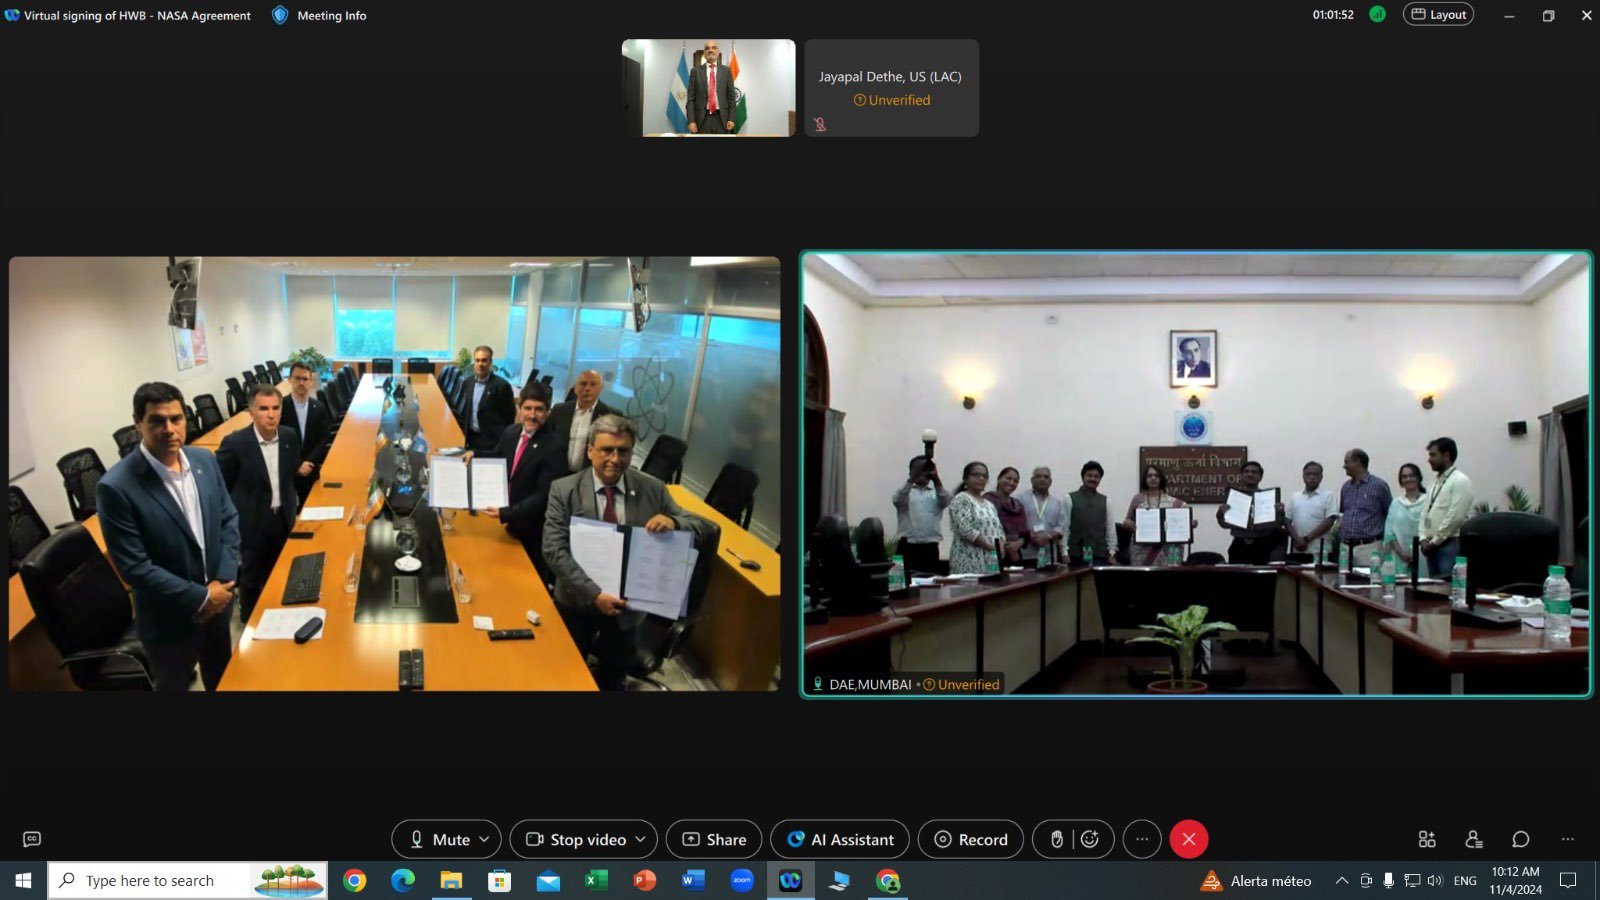Viewport: 1600px width, 900px height.
Task: Start recording the meeting
Action: (970, 839)
